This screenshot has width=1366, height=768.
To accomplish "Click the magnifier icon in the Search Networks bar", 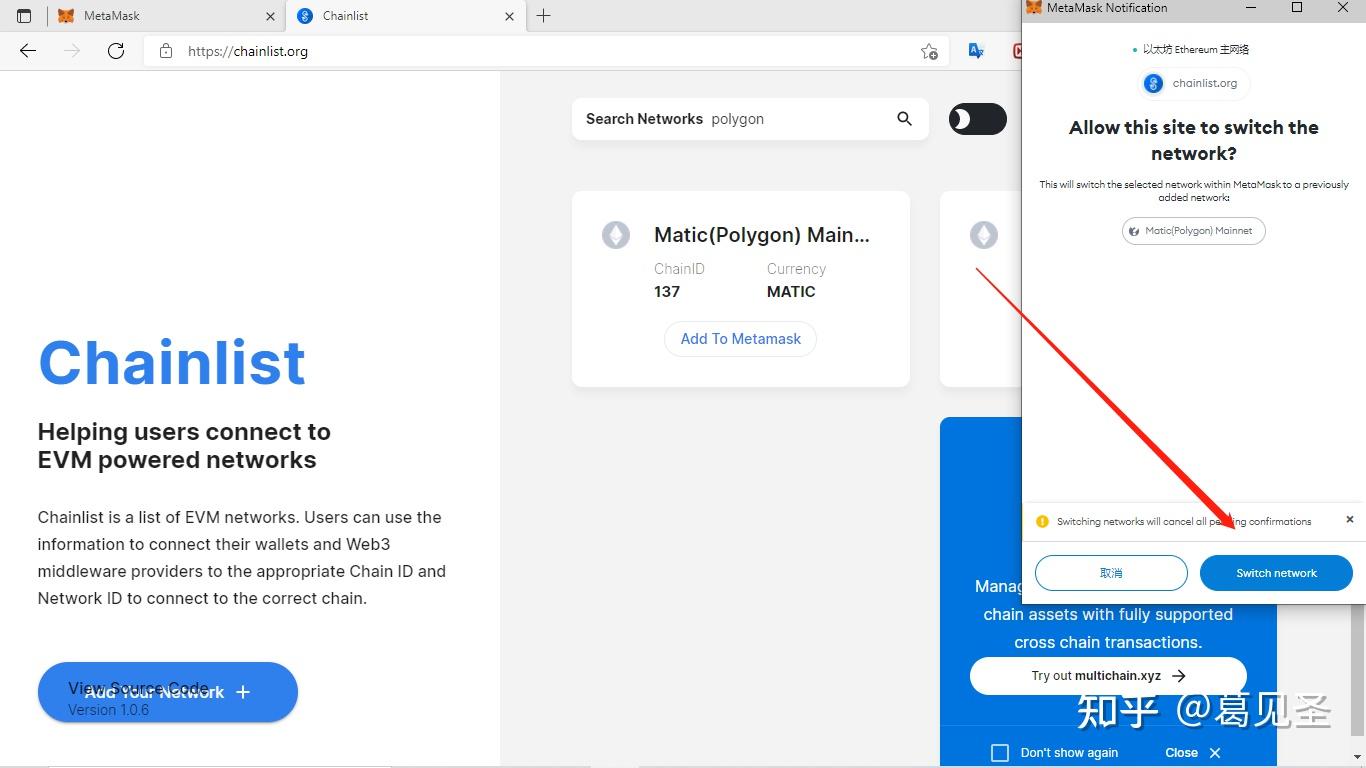I will [x=904, y=118].
